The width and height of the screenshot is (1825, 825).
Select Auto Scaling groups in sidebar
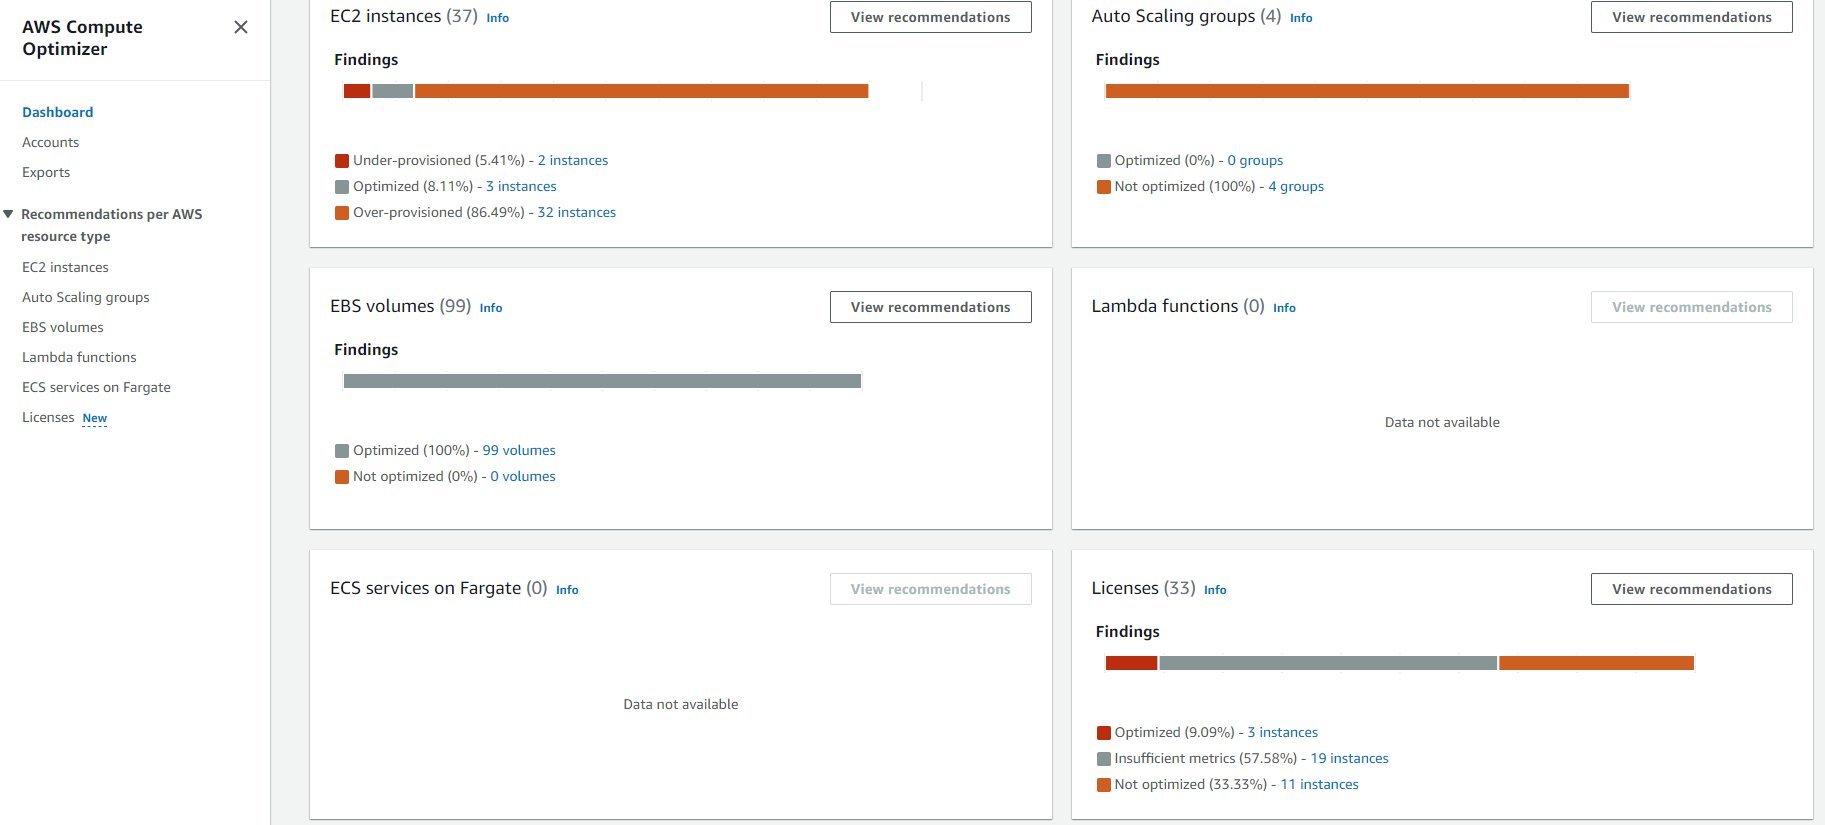coord(86,297)
